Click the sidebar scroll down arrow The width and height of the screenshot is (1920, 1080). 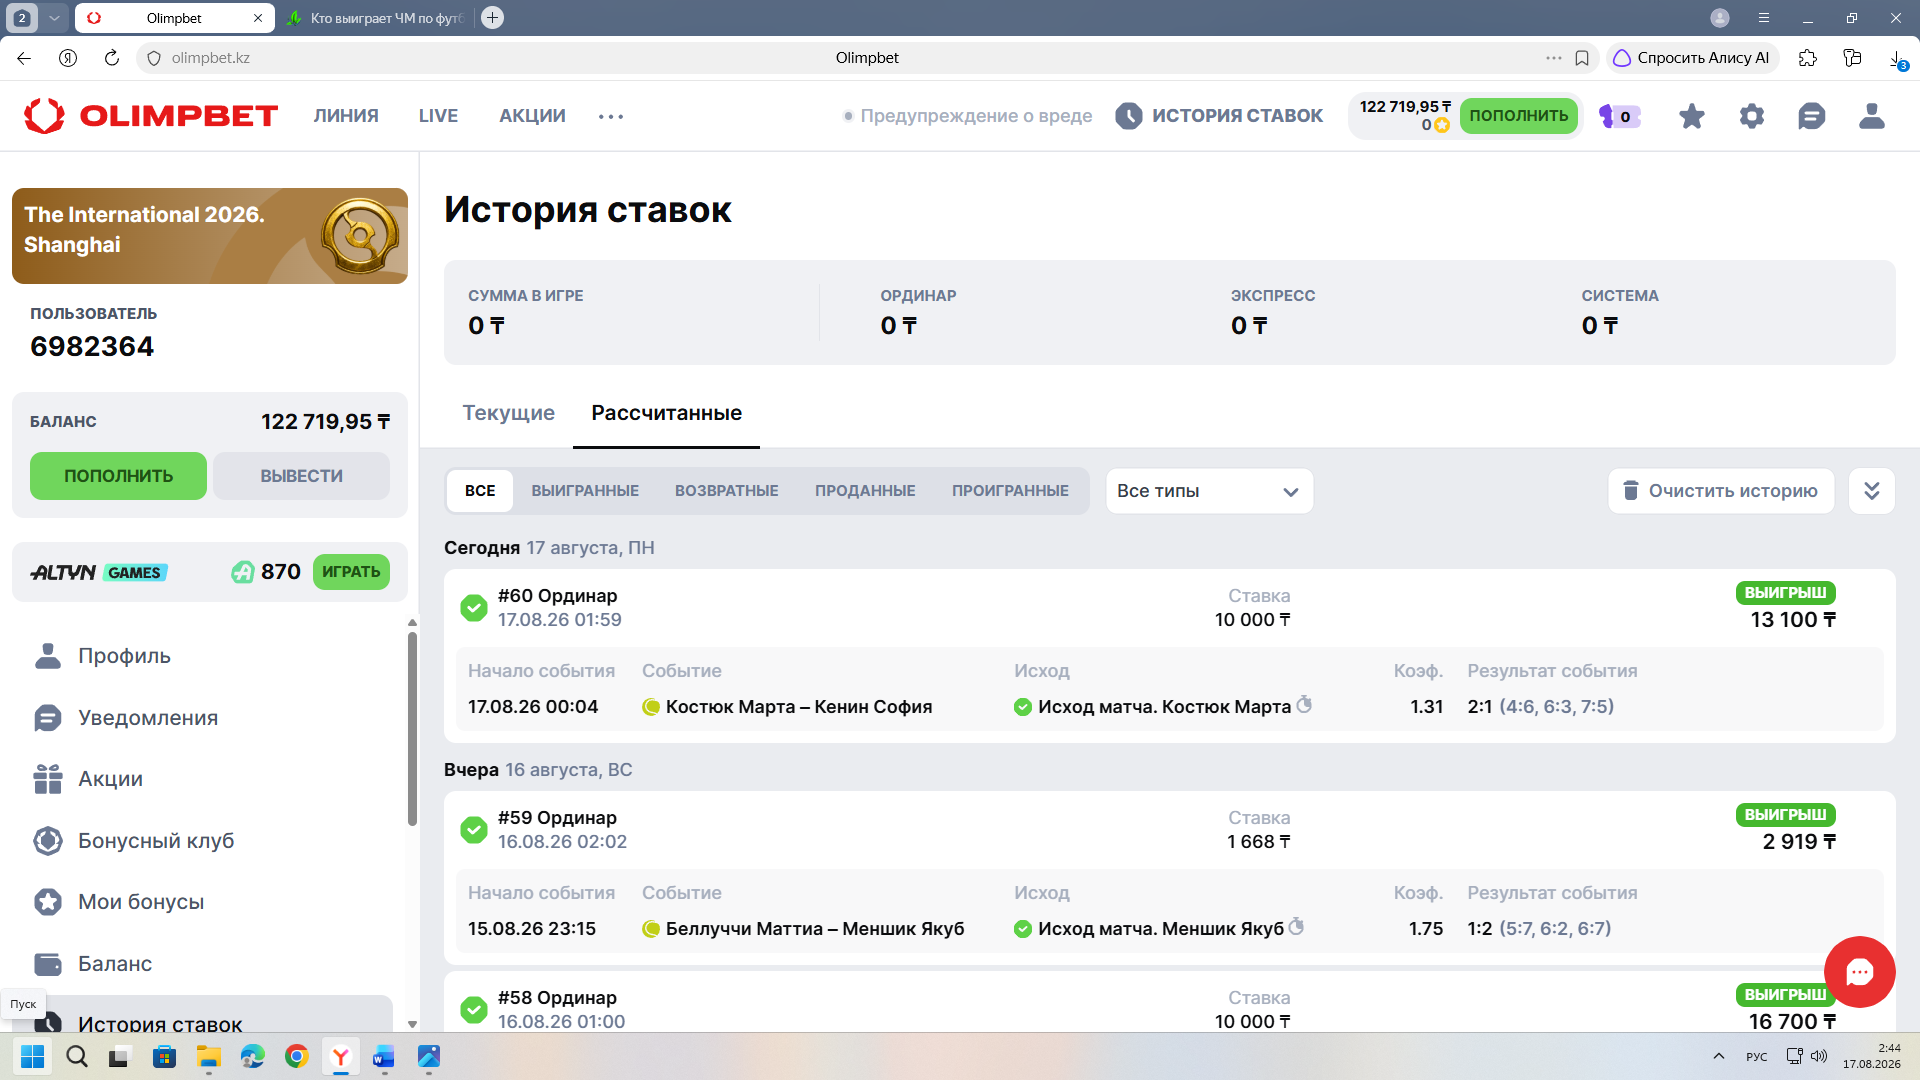tap(412, 1024)
